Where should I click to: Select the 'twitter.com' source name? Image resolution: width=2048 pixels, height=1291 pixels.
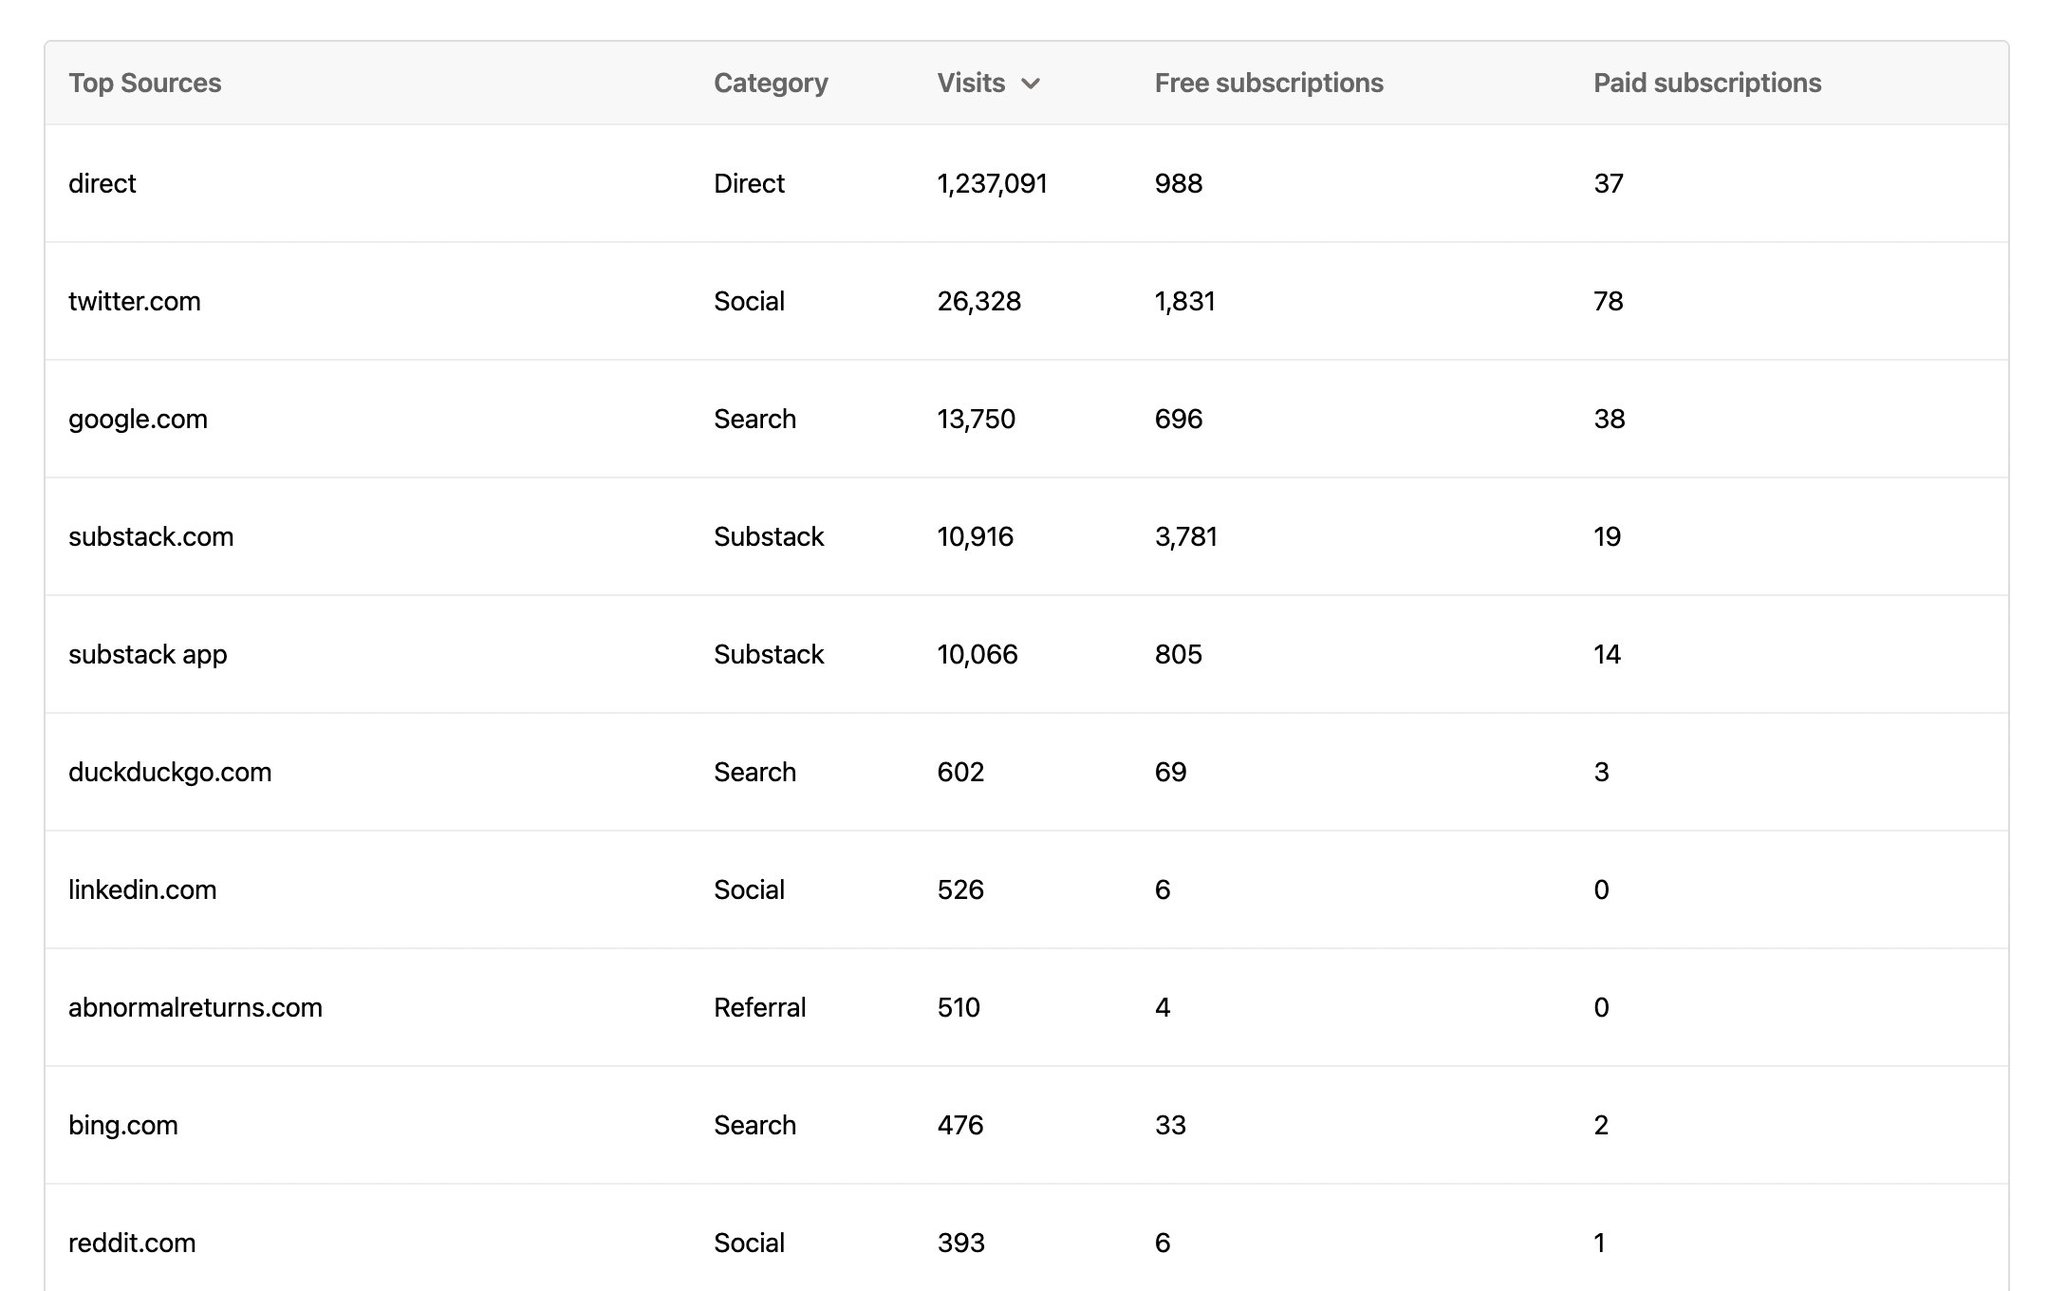point(134,301)
